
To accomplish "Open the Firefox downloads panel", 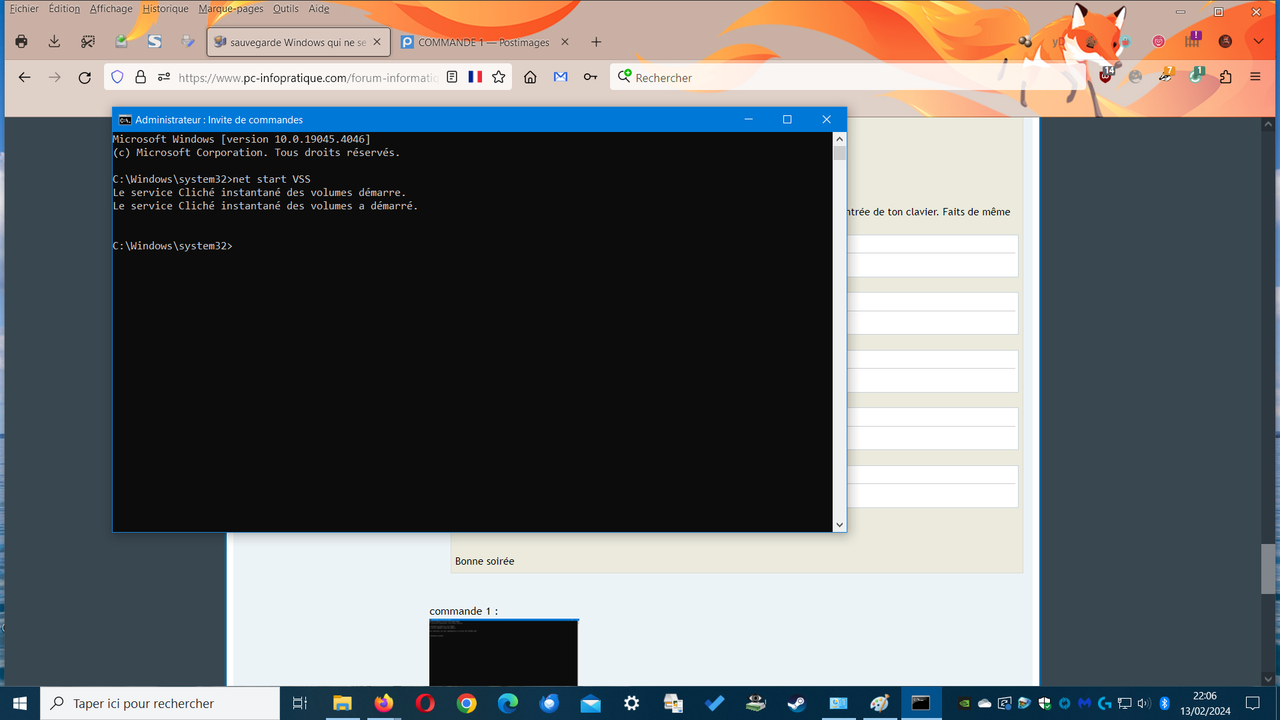I will [55, 42].
